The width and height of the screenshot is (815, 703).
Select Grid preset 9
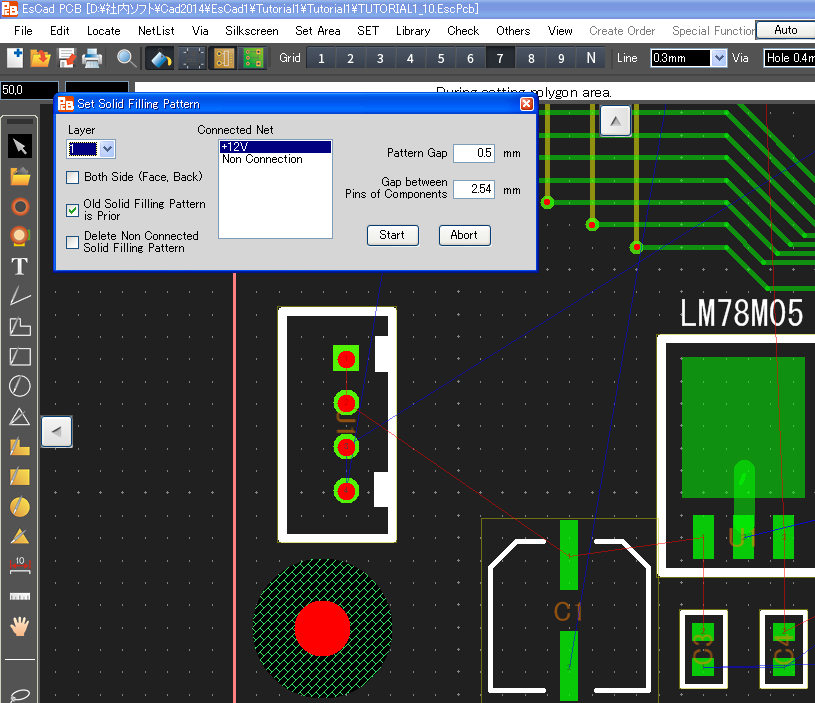pyautogui.click(x=561, y=58)
